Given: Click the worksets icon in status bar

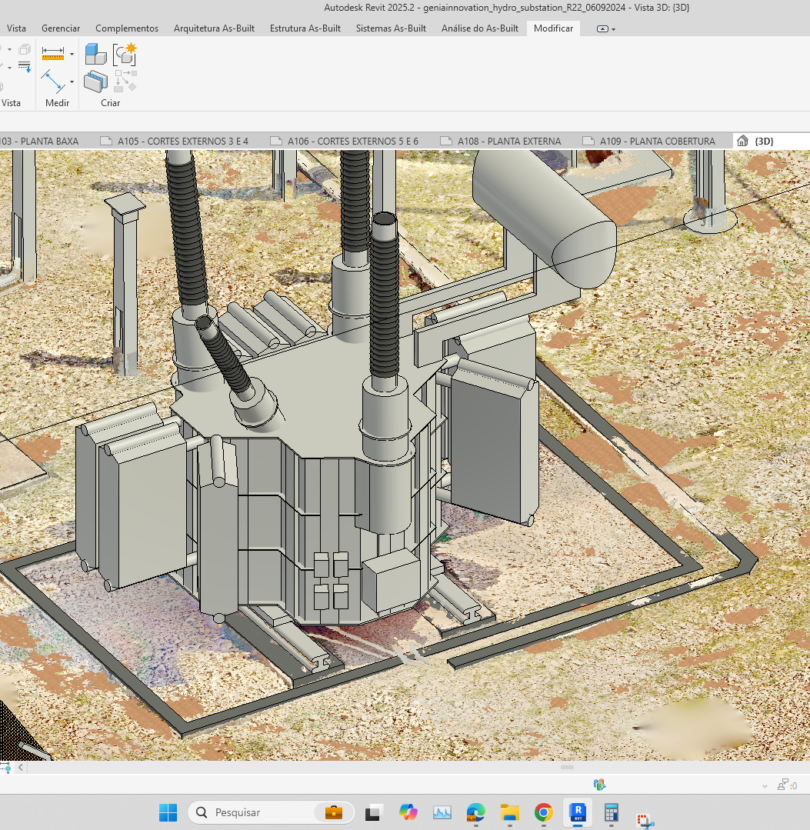Looking at the screenshot, I should click(x=599, y=784).
